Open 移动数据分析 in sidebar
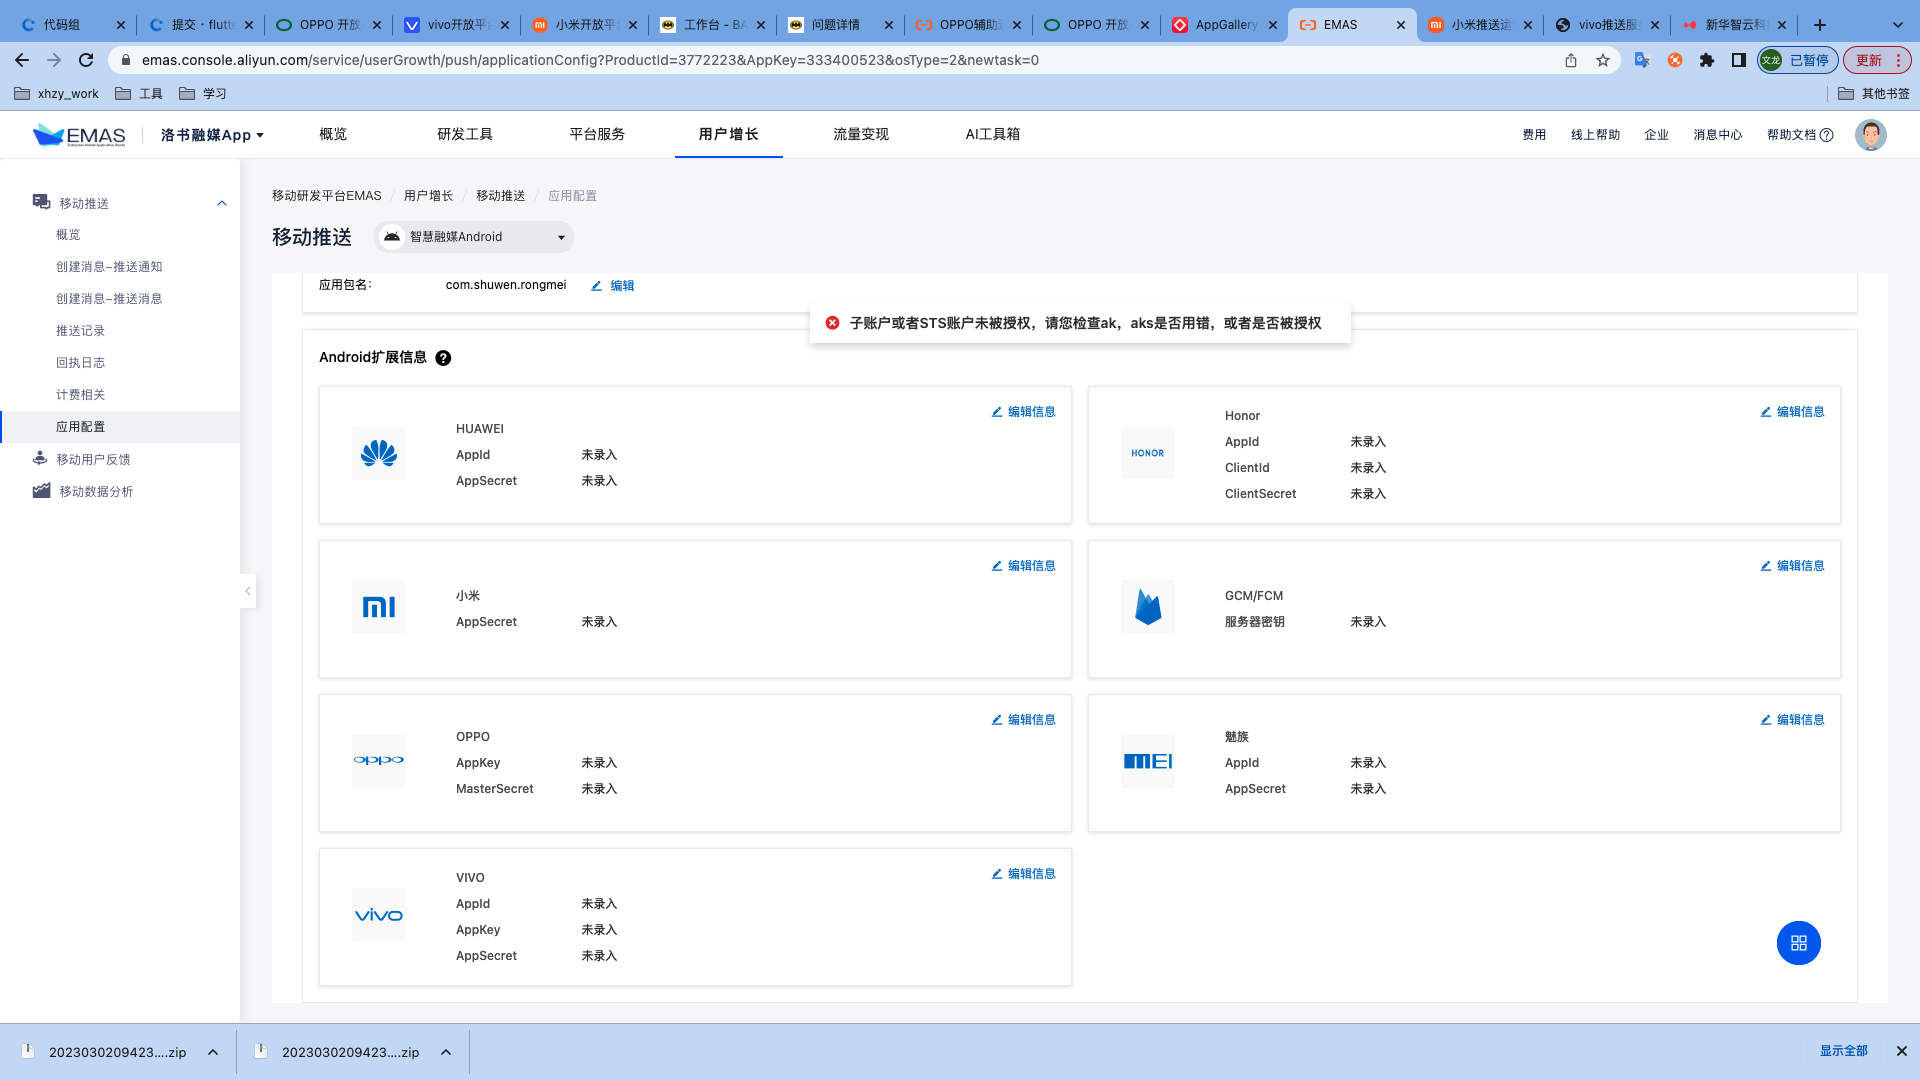The height and width of the screenshot is (1080, 1920). [95, 491]
